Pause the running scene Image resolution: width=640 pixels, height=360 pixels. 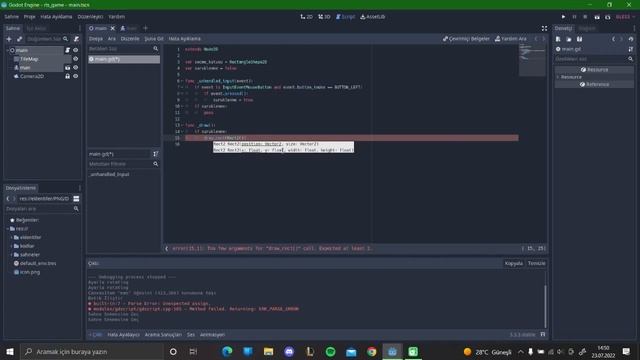point(574,17)
